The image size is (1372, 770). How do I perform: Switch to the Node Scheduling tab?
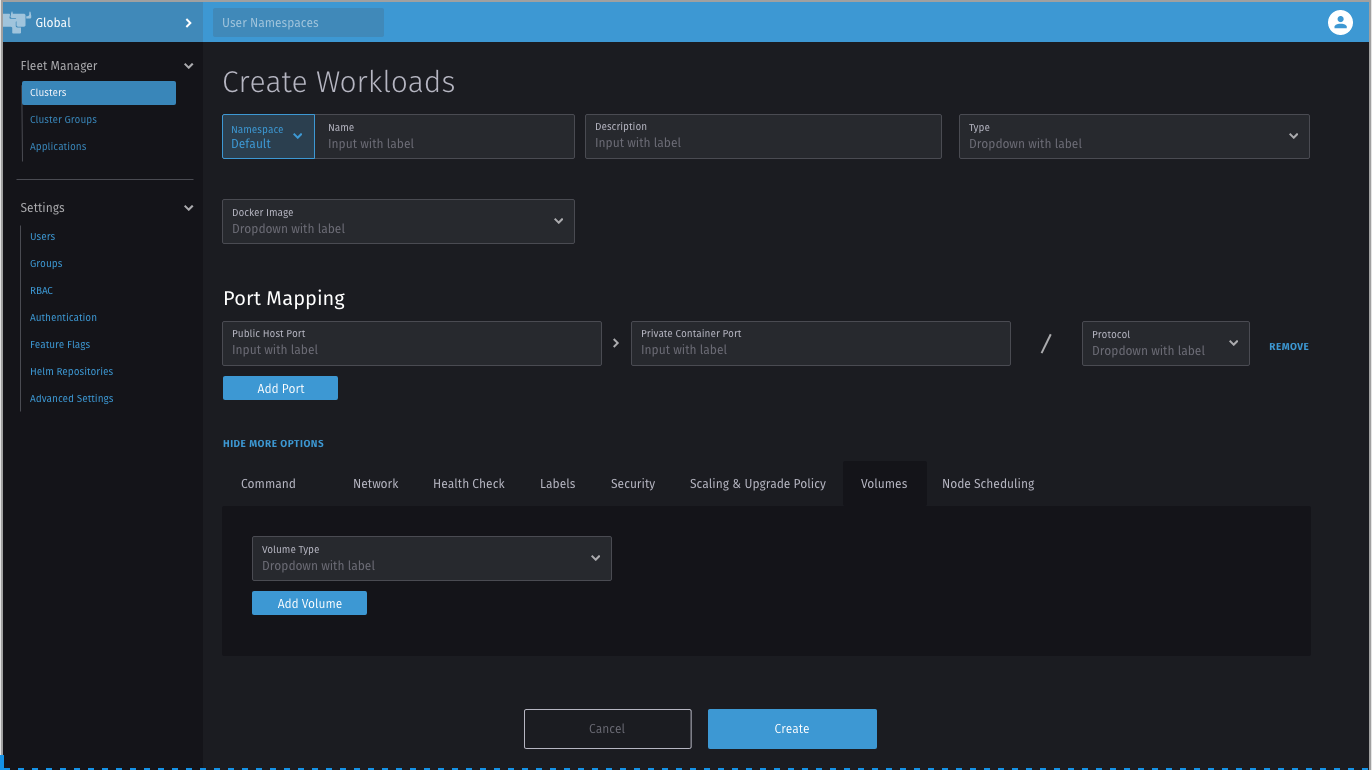tap(987, 483)
